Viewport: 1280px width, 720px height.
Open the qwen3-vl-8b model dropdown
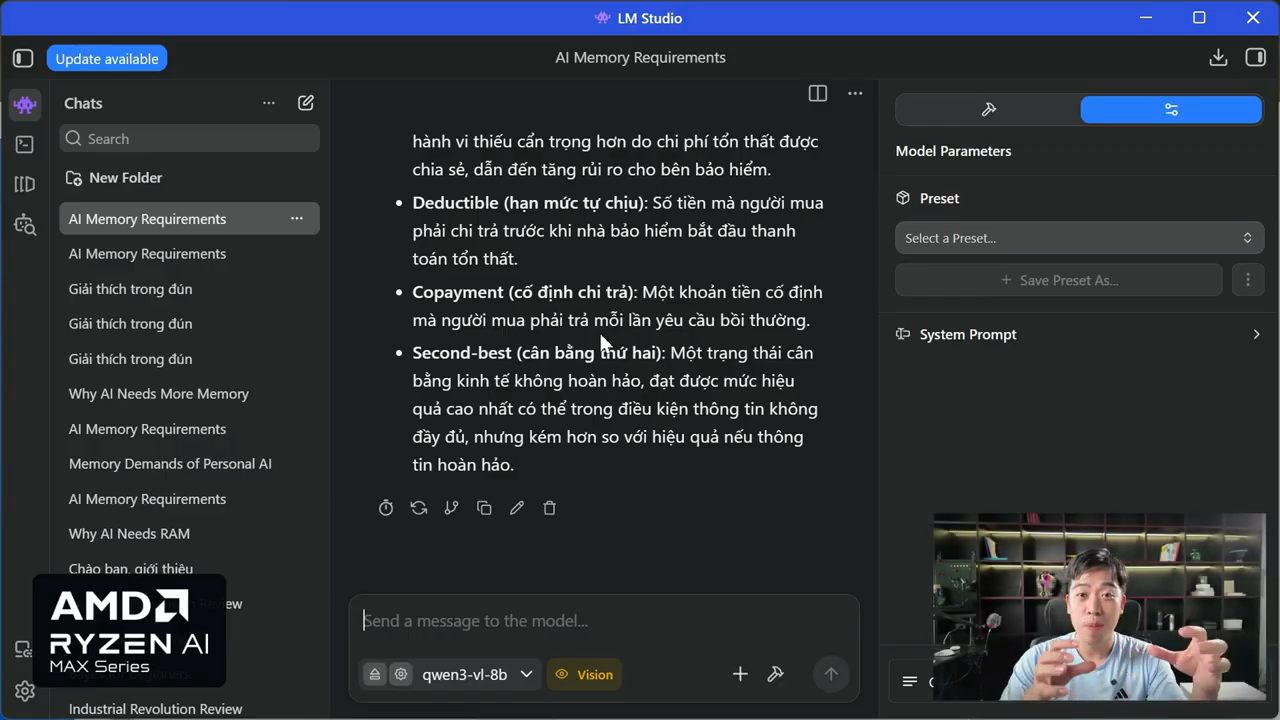[477, 674]
